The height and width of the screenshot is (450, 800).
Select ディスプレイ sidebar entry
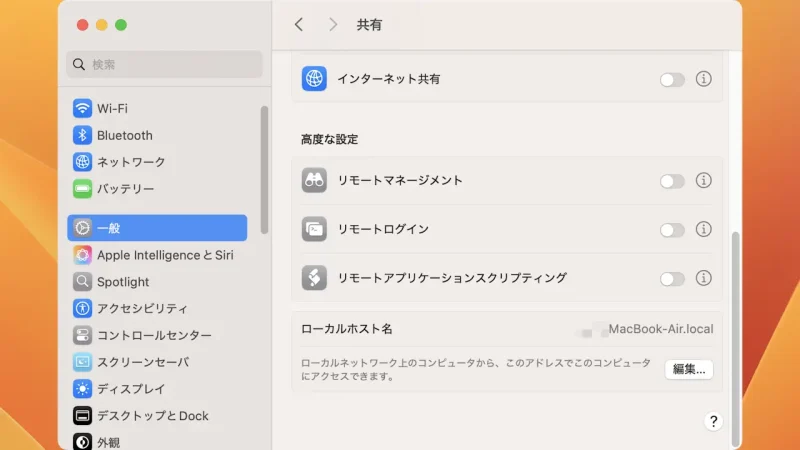click(157, 389)
